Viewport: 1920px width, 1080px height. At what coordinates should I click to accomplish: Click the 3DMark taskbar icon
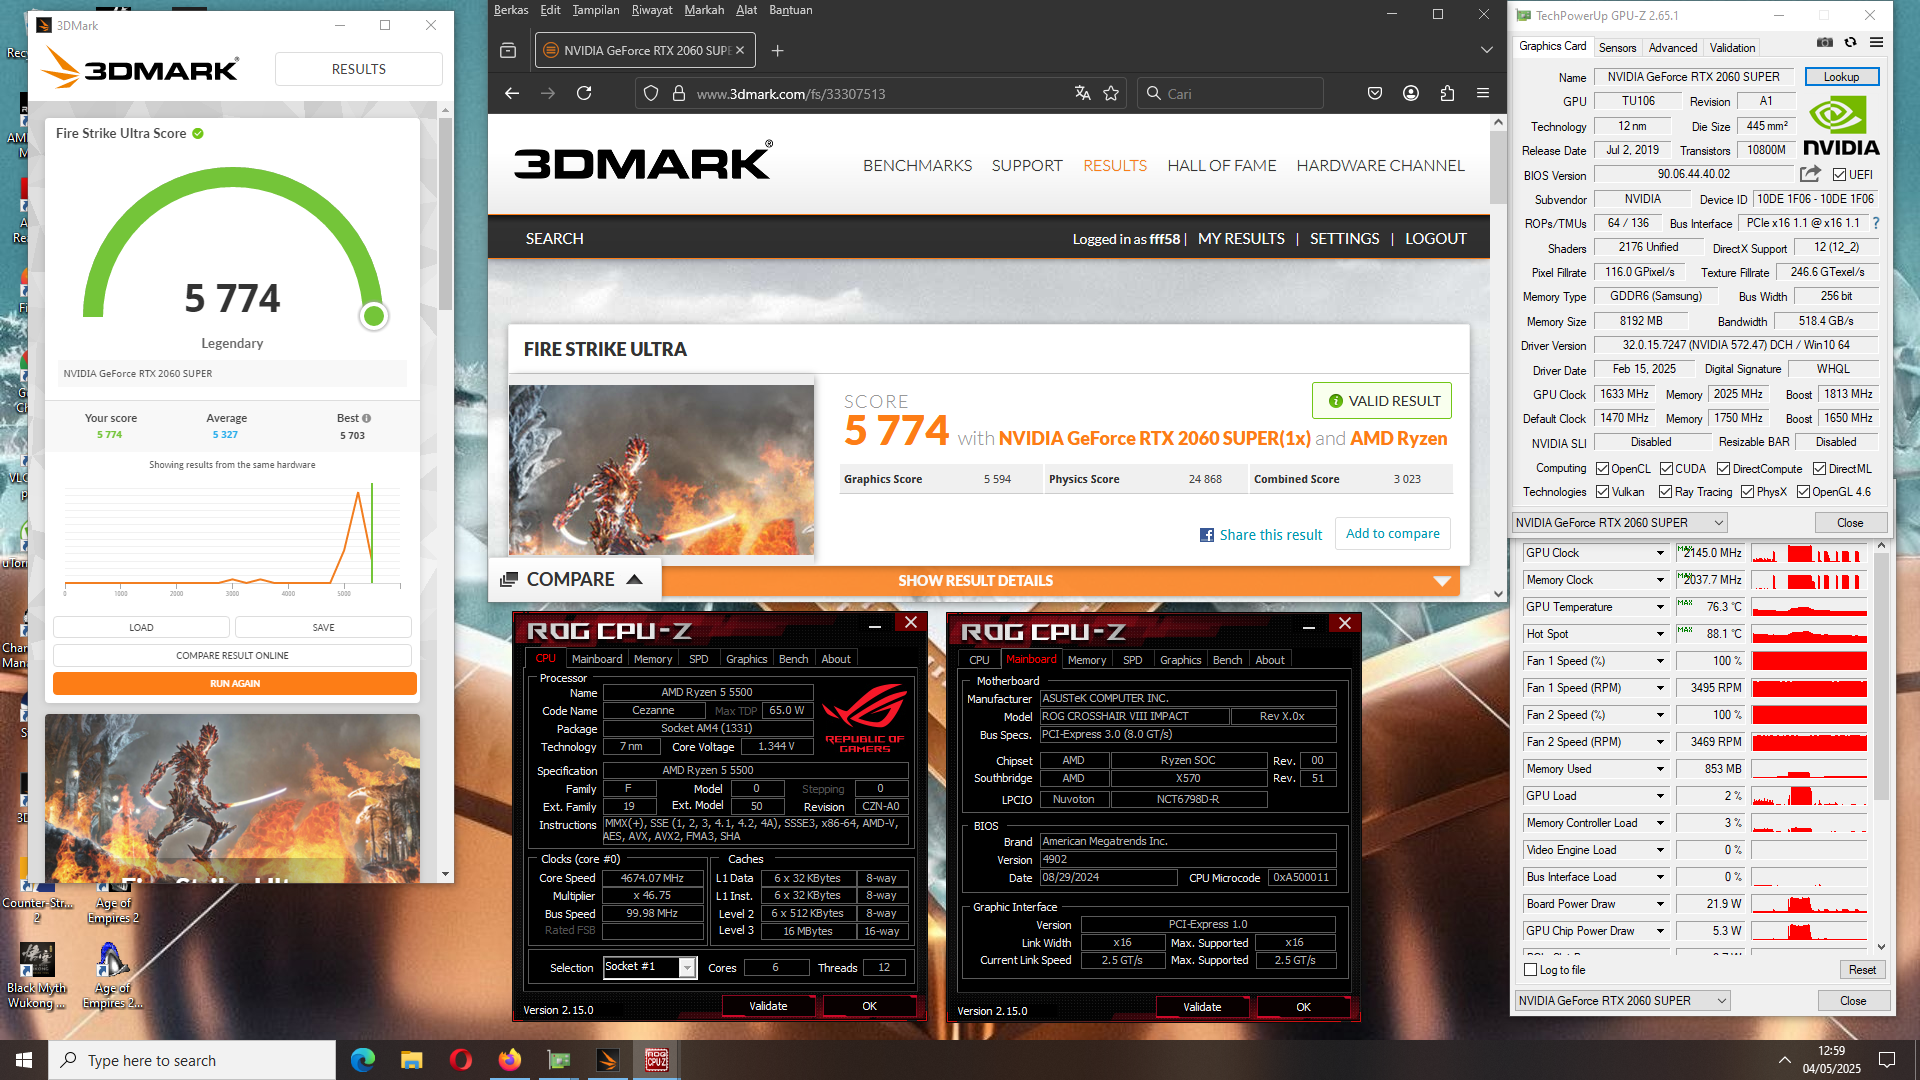[608, 1060]
